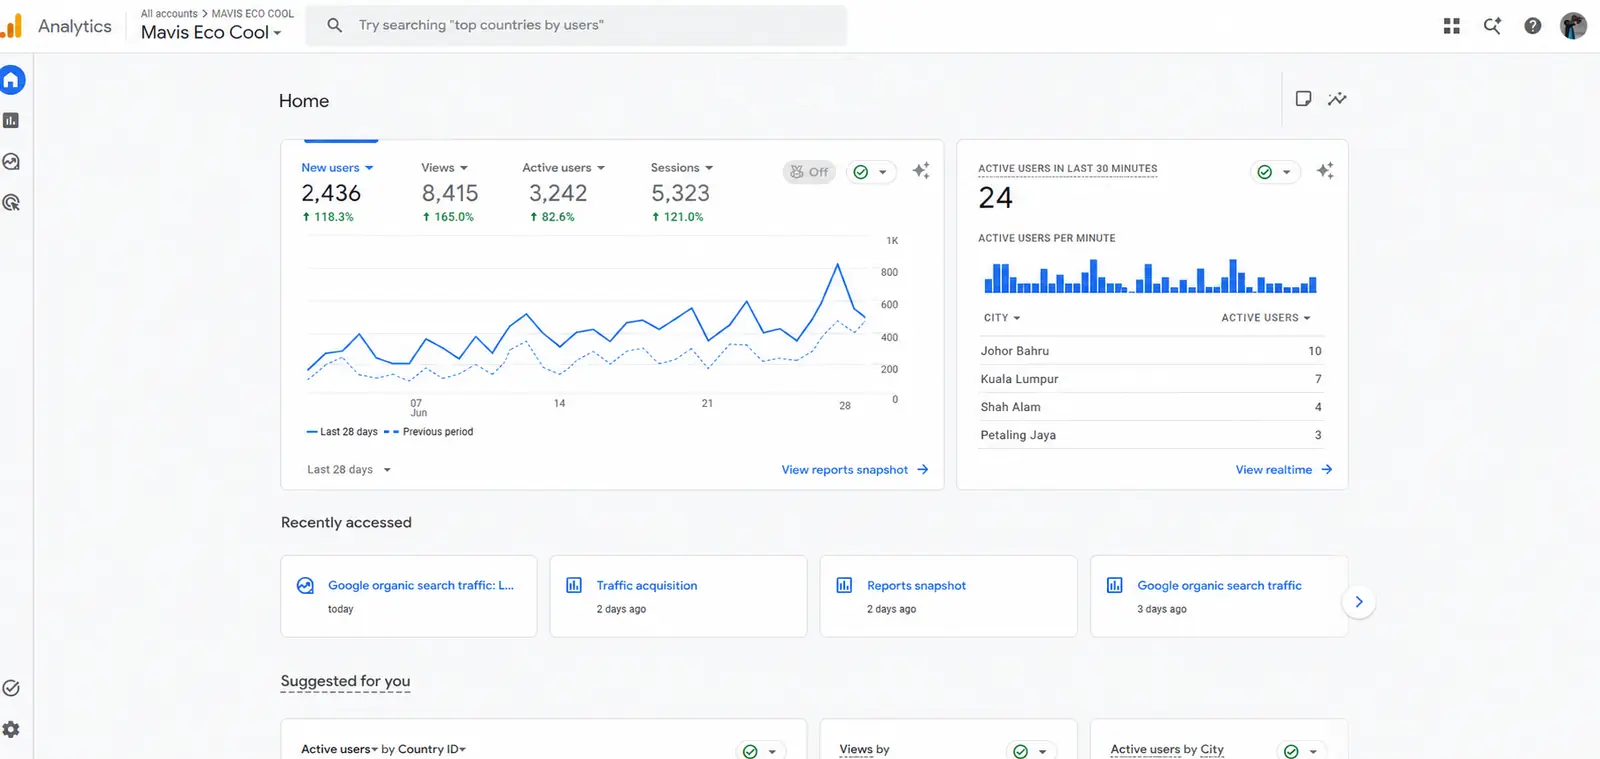1600x759 pixels.
Task: Click the report icon on 3 days ago card
Action: click(1114, 585)
